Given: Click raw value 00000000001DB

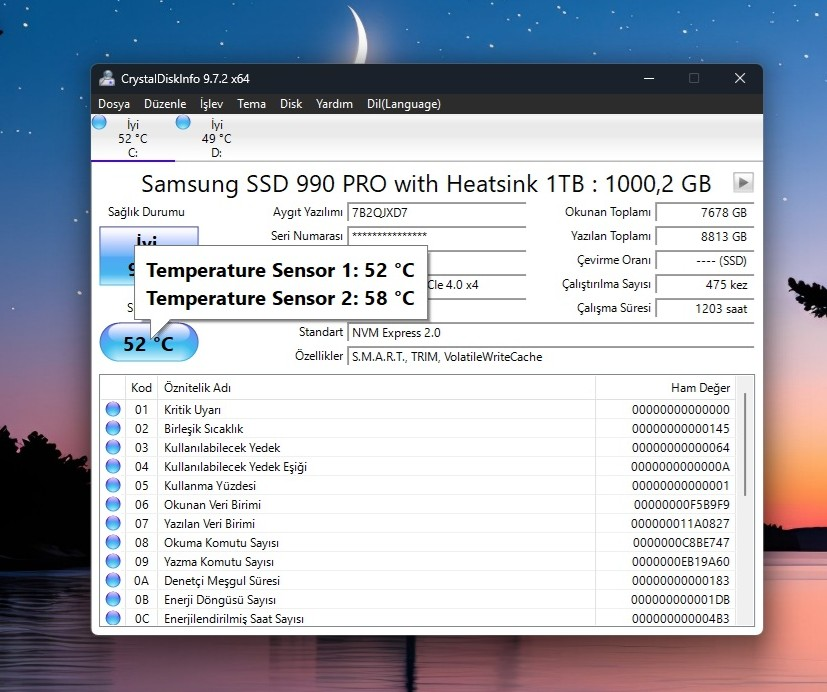Looking at the screenshot, I should tap(680, 600).
